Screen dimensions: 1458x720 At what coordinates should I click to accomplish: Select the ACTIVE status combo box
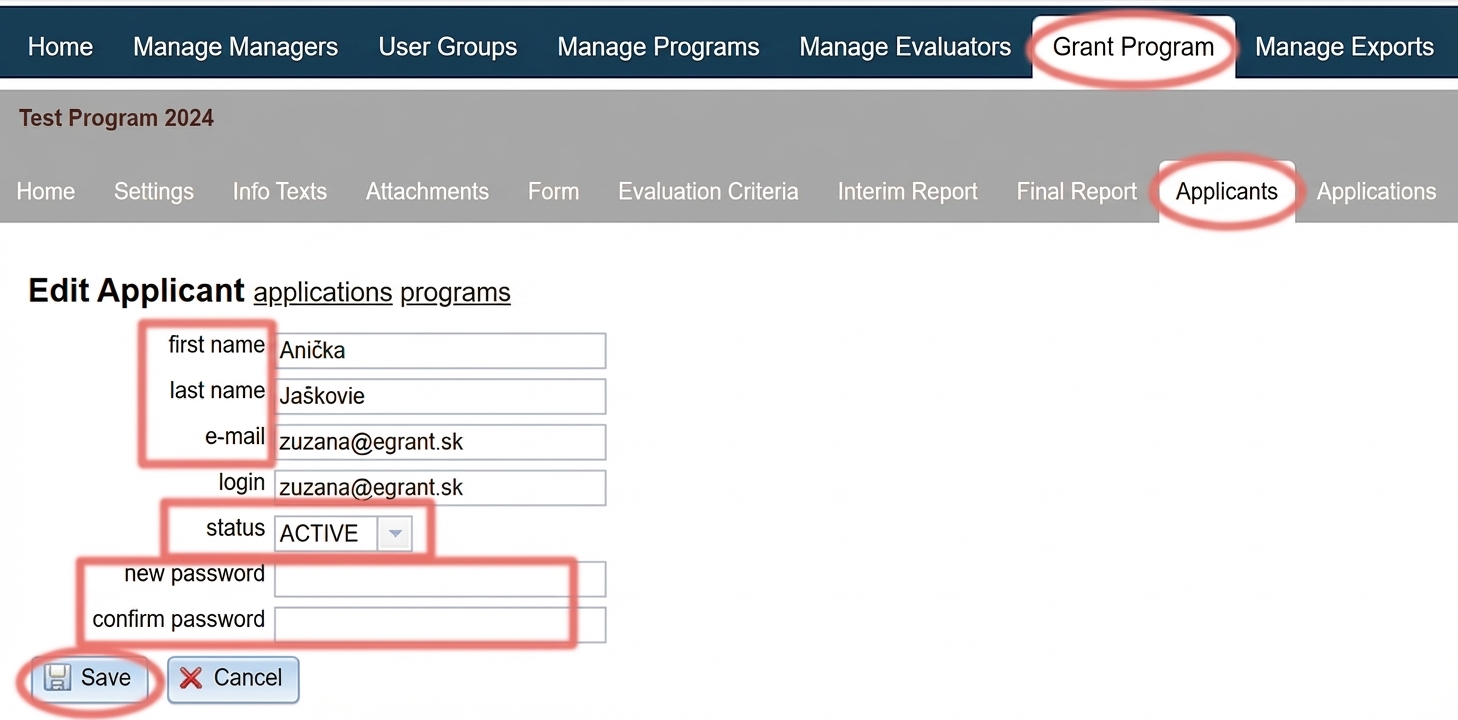[343, 533]
